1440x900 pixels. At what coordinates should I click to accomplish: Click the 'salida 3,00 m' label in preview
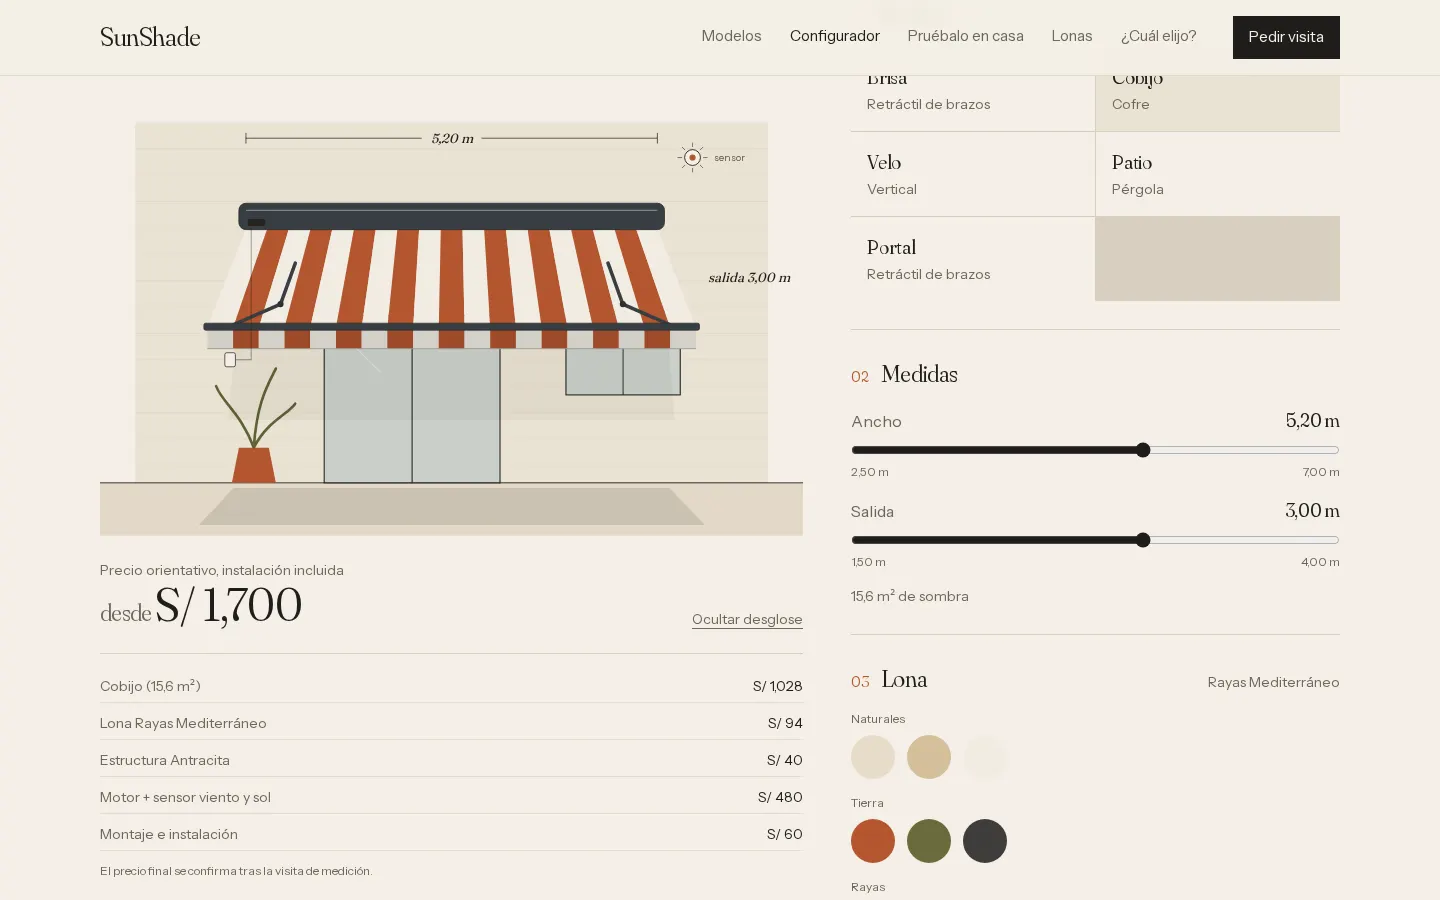pyautogui.click(x=750, y=278)
